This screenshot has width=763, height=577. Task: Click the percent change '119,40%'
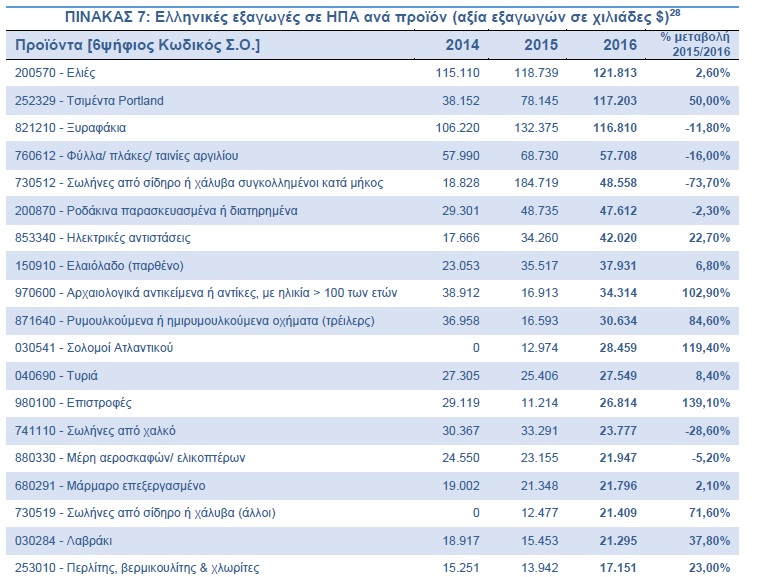pos(706,348)
